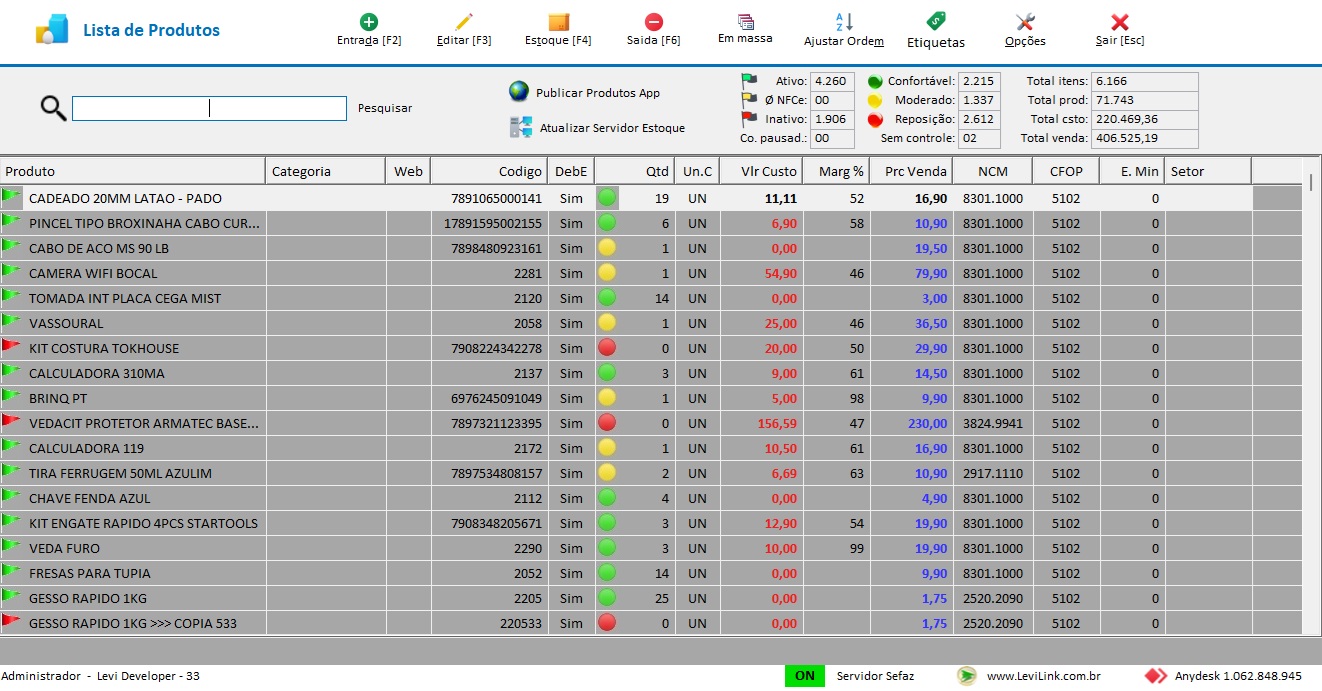1322x691 pixels.
Task: Click the red X Sair icon
Action: point(1120,22)
